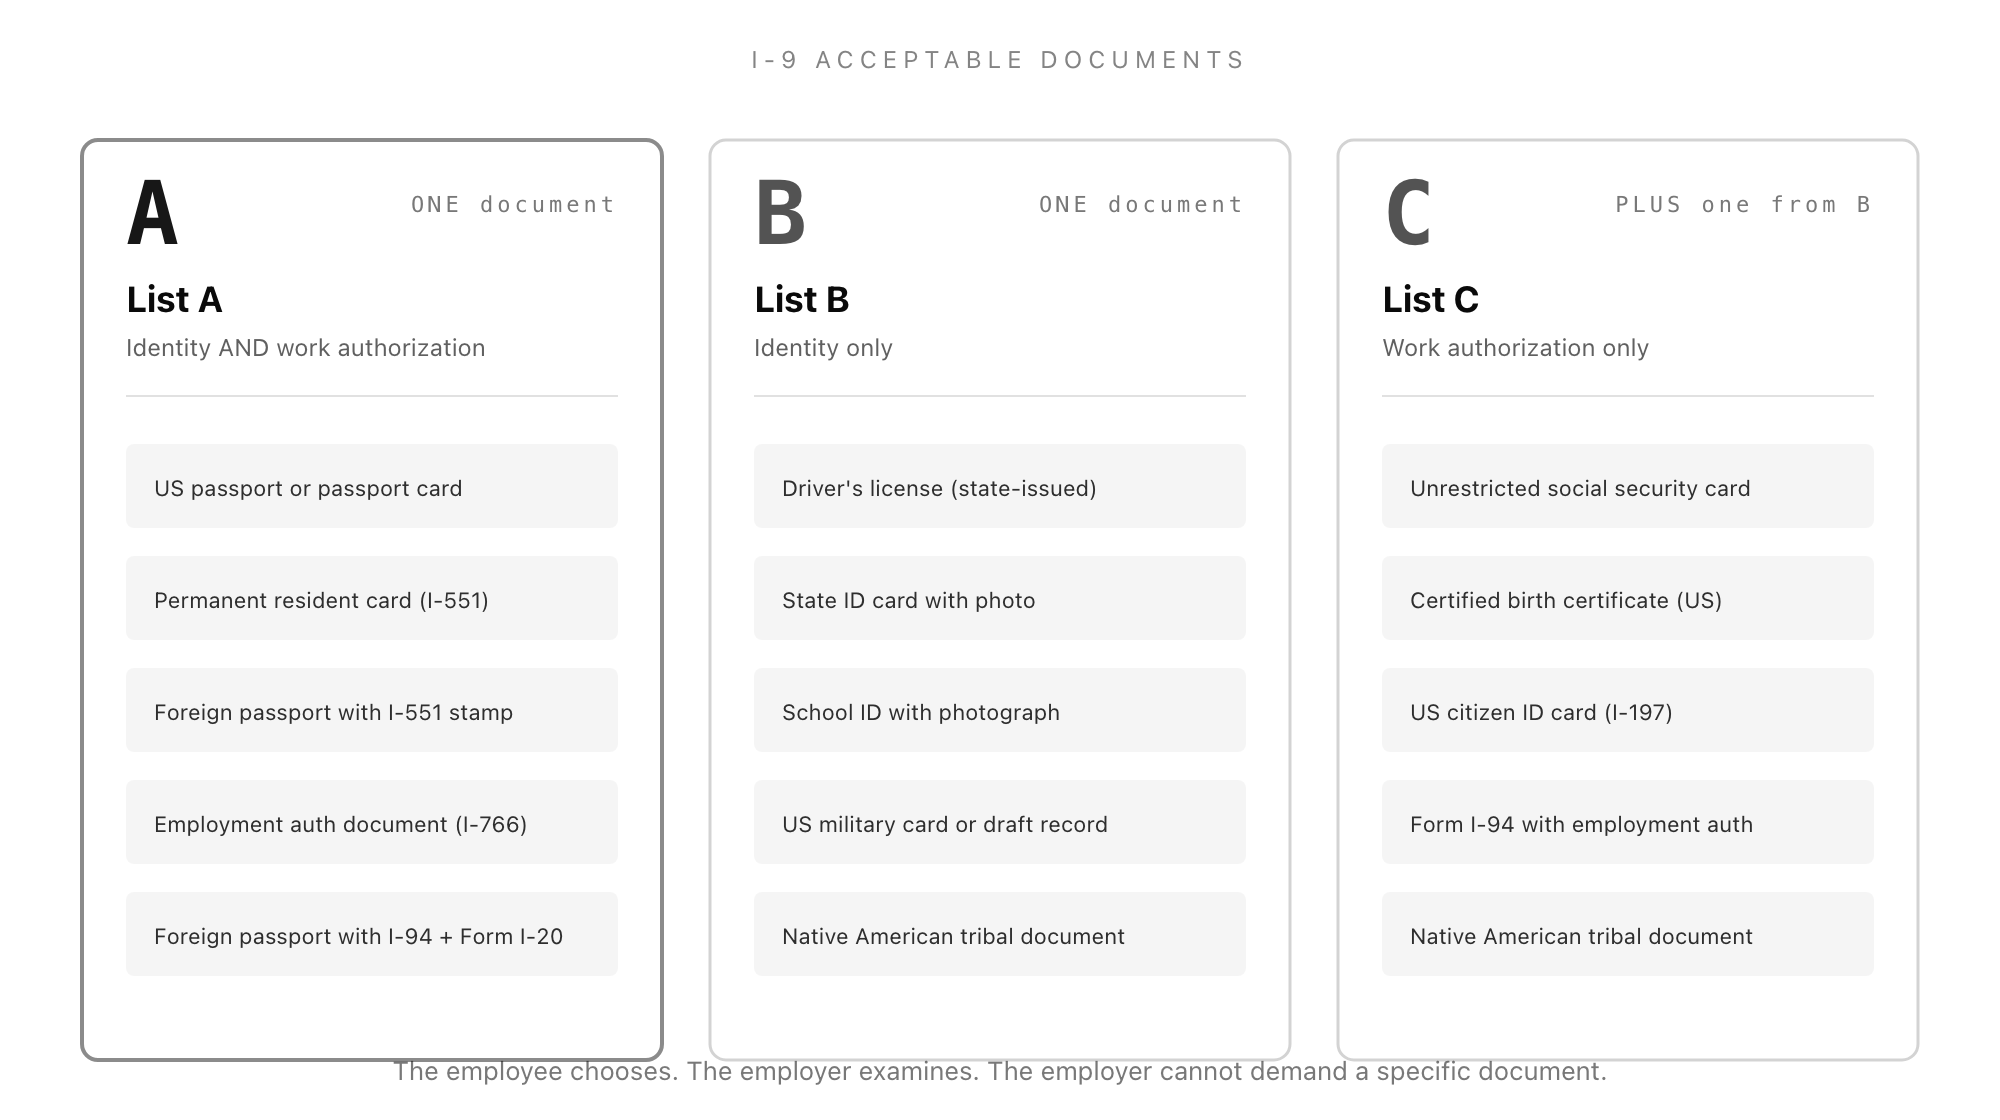Select US citizen ID card (I-197)

1628,710
